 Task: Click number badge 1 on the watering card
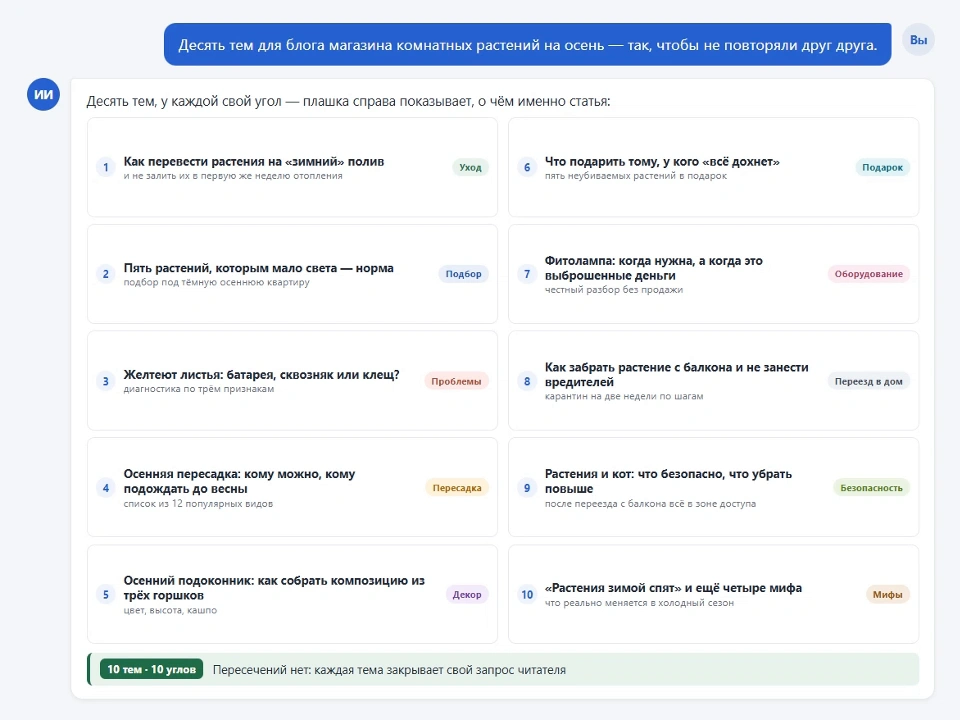pyautogui.click(x=106, y=167)
